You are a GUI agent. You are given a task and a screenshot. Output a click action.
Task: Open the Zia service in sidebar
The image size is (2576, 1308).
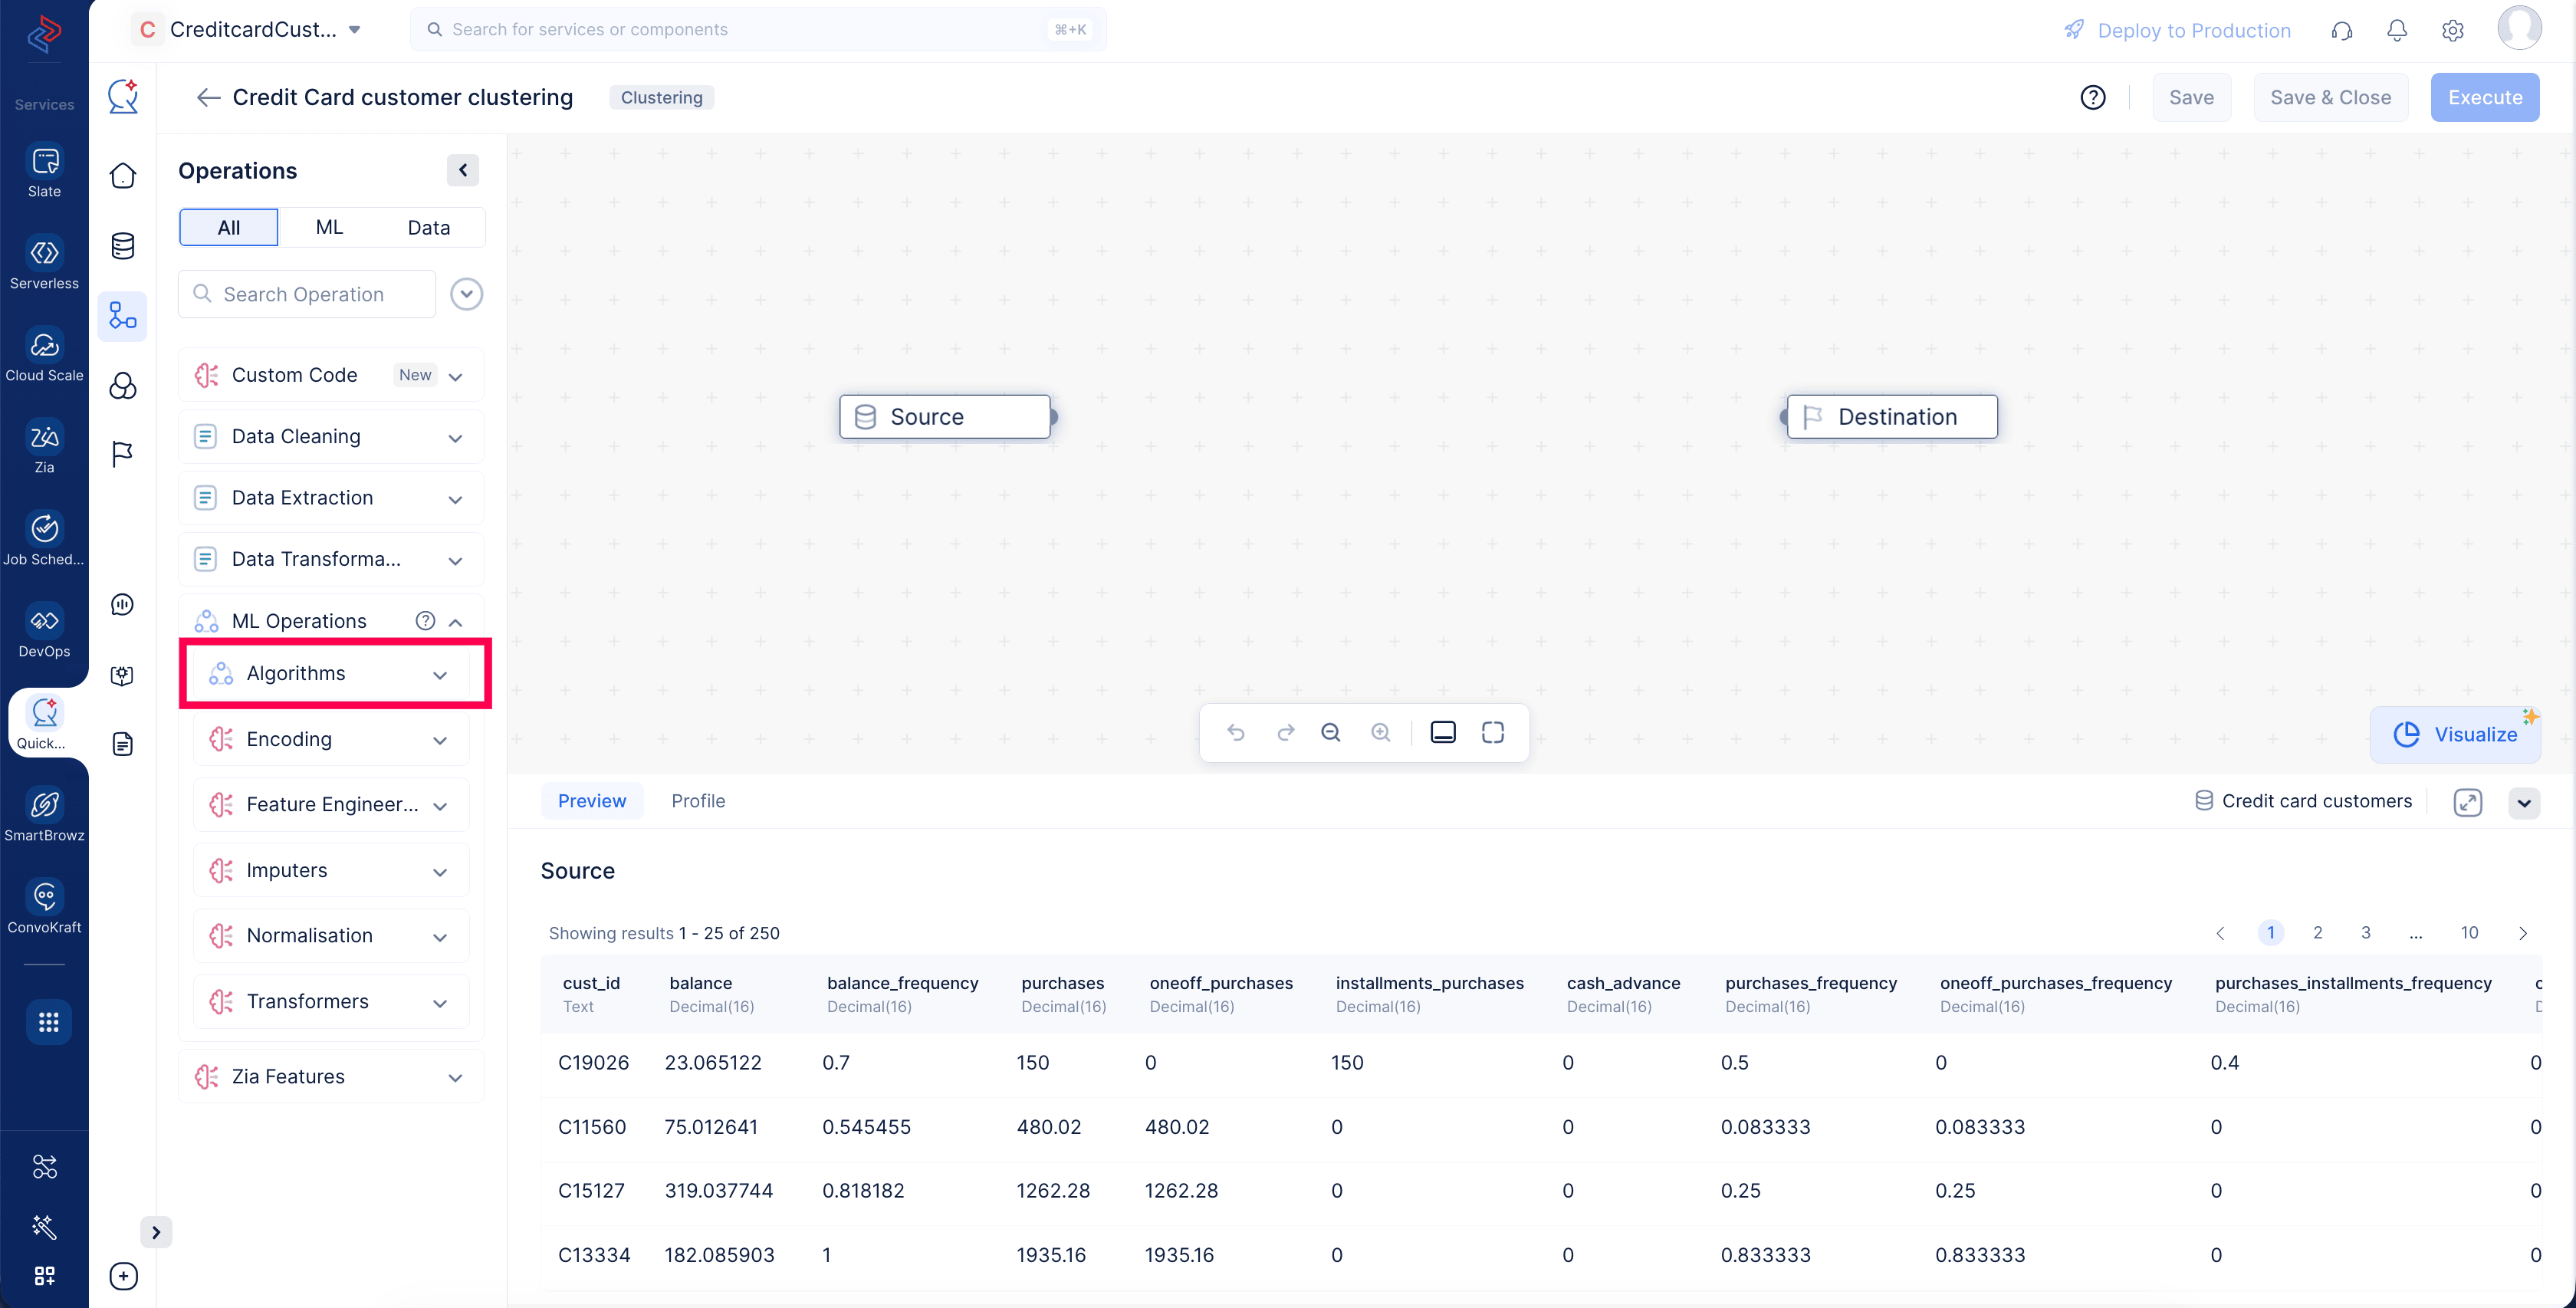click(45, 437)
